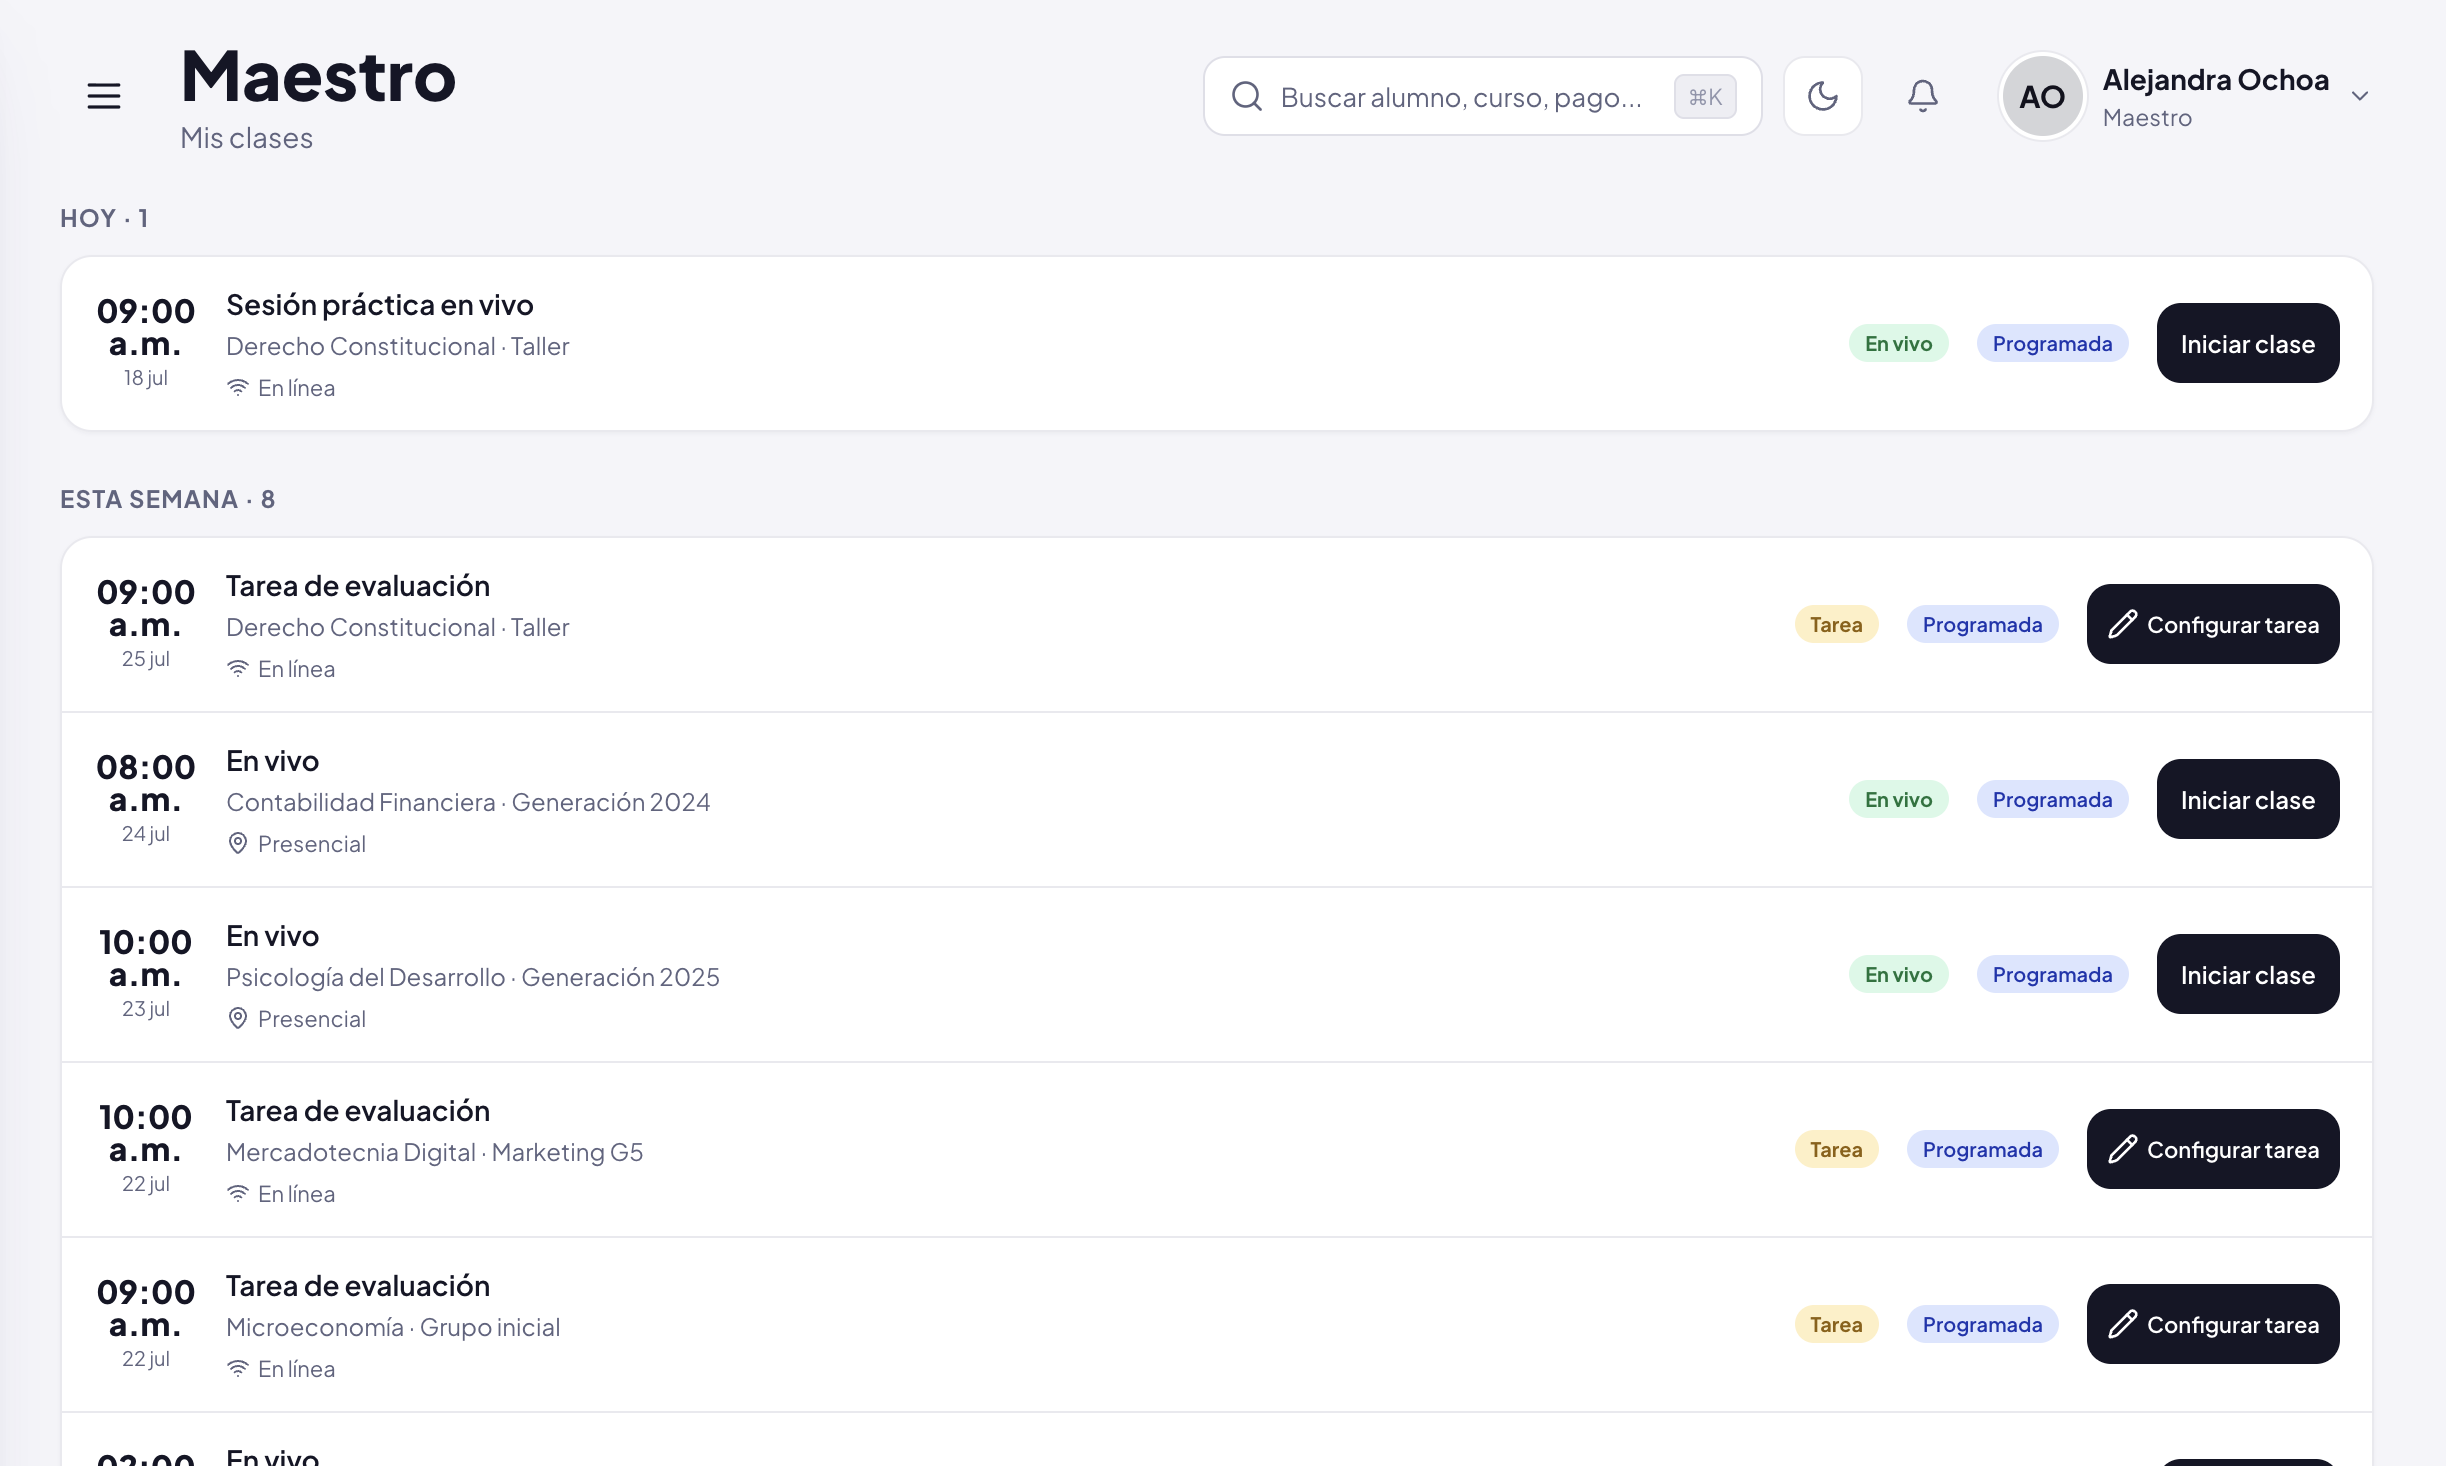
Task: Click pencil icon on Microeconomía button
Action: coord(2122,1324)
